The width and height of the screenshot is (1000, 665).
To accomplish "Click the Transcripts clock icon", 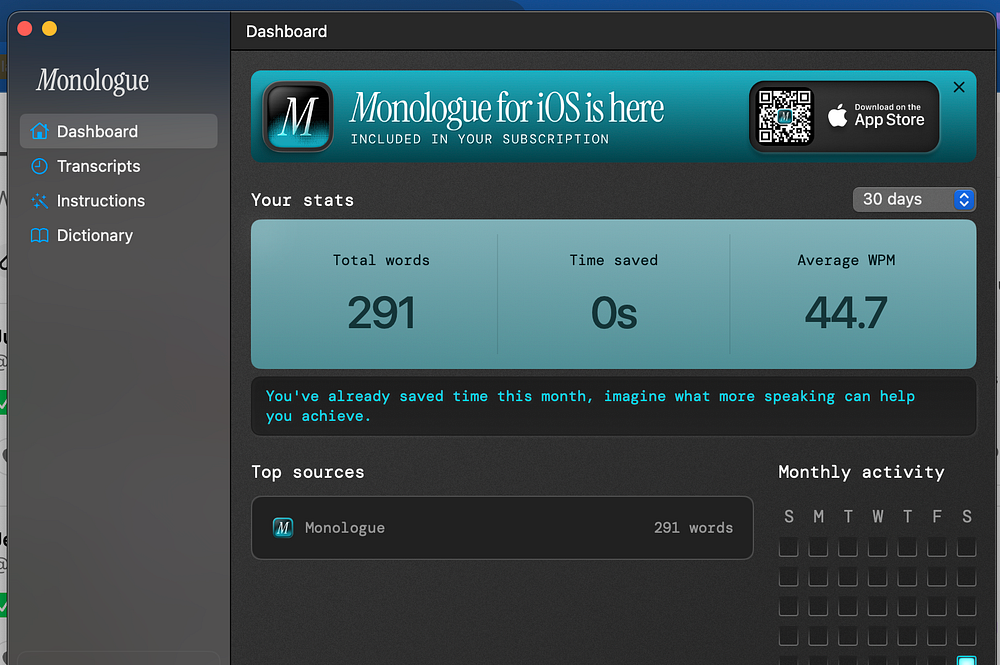I will coord(40,166).
